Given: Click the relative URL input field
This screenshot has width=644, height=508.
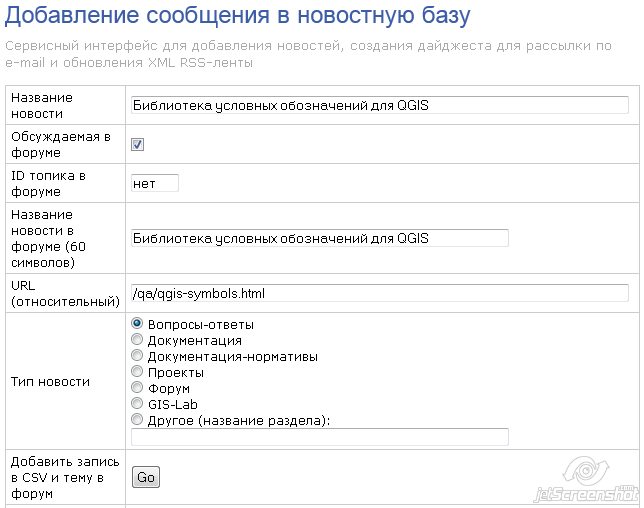Looking at the screenshot, I should (x=380, y=293).
